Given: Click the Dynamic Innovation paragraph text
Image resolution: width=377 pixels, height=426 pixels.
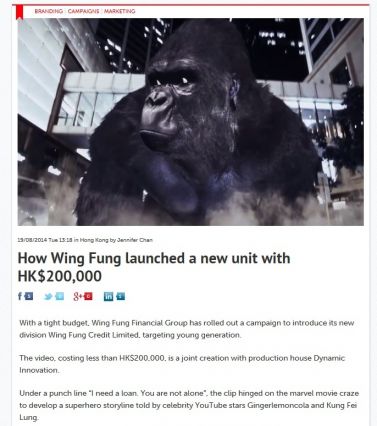Looking at the screenshot, I should pyautogui.click(x=182, y=364).
